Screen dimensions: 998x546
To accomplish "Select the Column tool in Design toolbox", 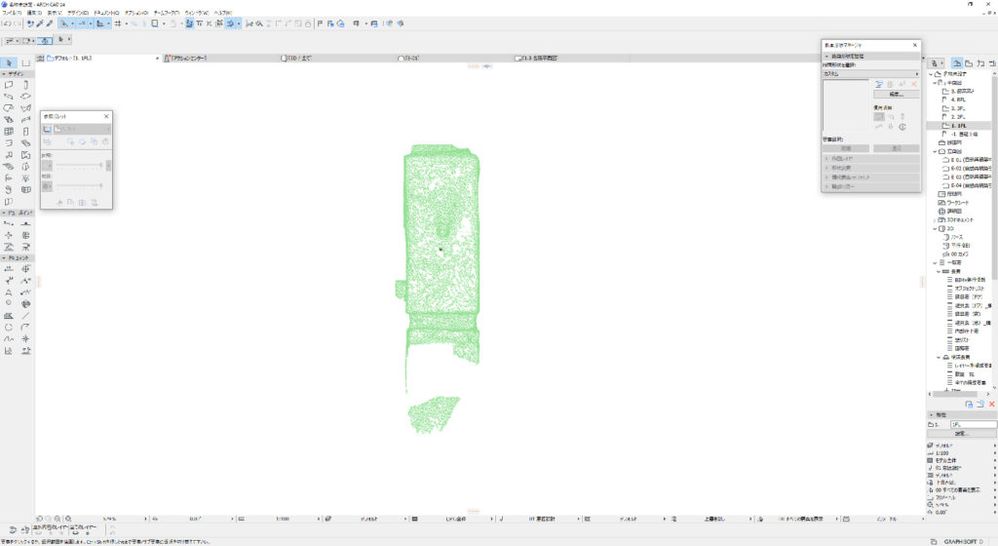I will 26,85.
